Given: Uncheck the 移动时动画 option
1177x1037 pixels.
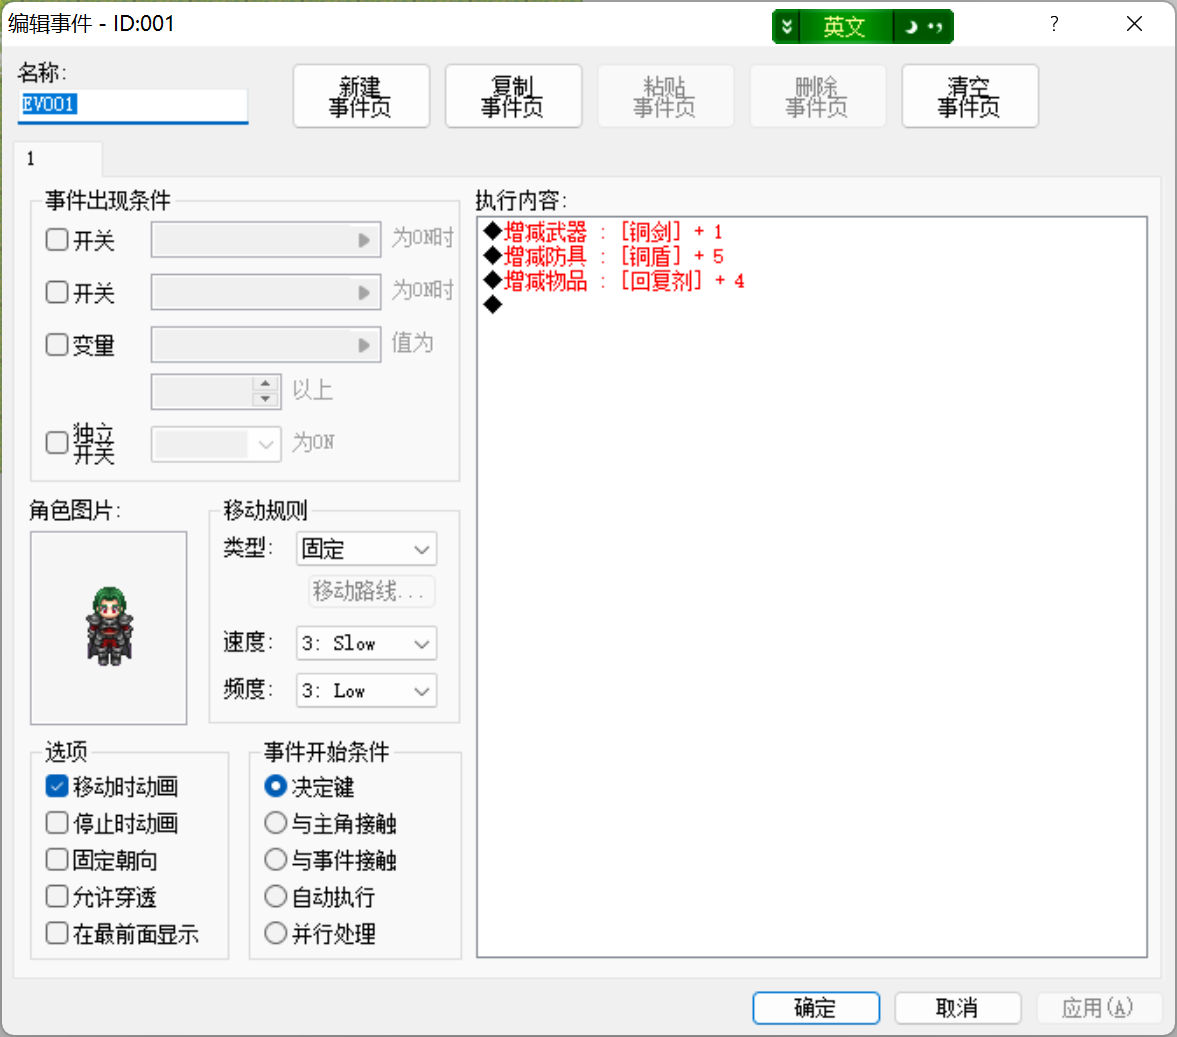Looking at the screenshot, I should click(57, 786).
